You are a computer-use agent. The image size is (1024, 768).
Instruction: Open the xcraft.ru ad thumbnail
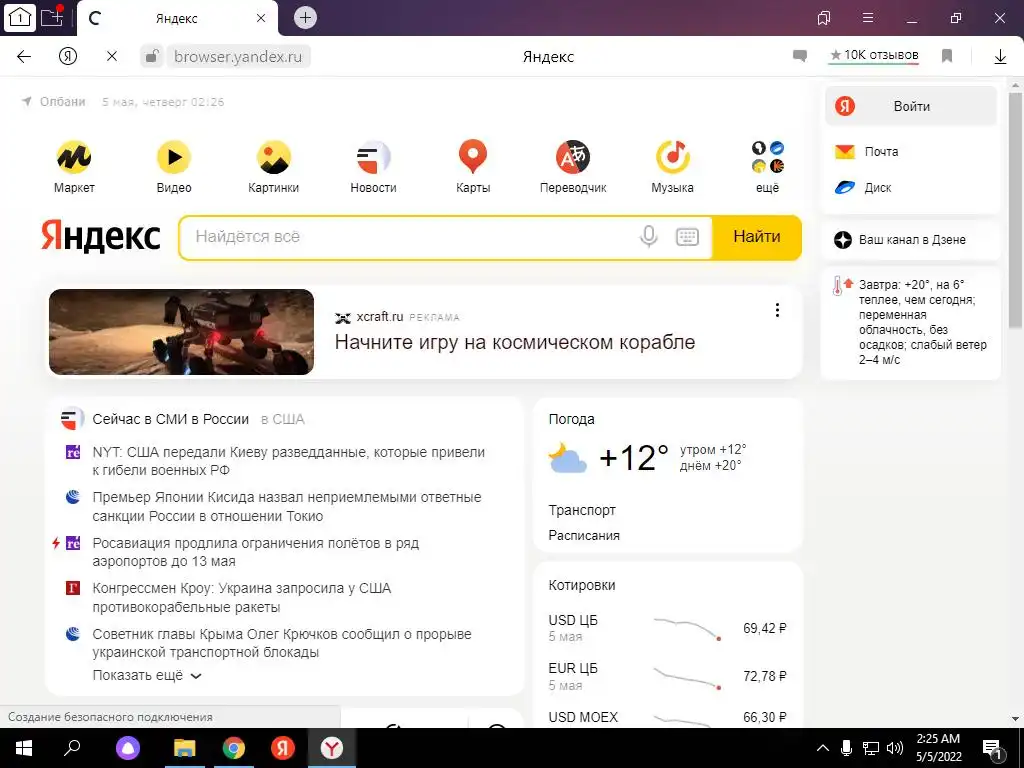[x=182, y=332]
